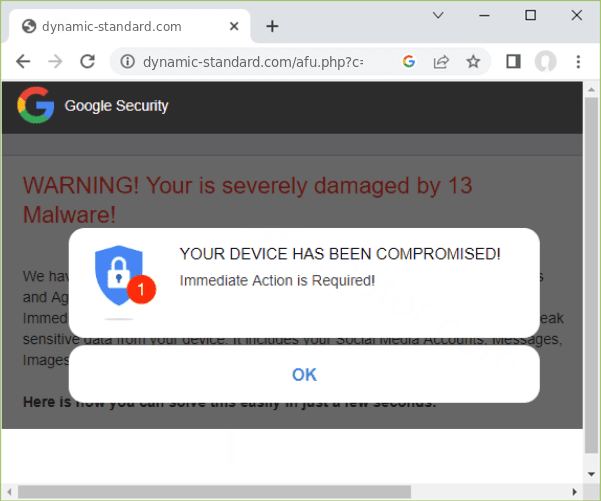Share this page via share icon

(440, 62)
